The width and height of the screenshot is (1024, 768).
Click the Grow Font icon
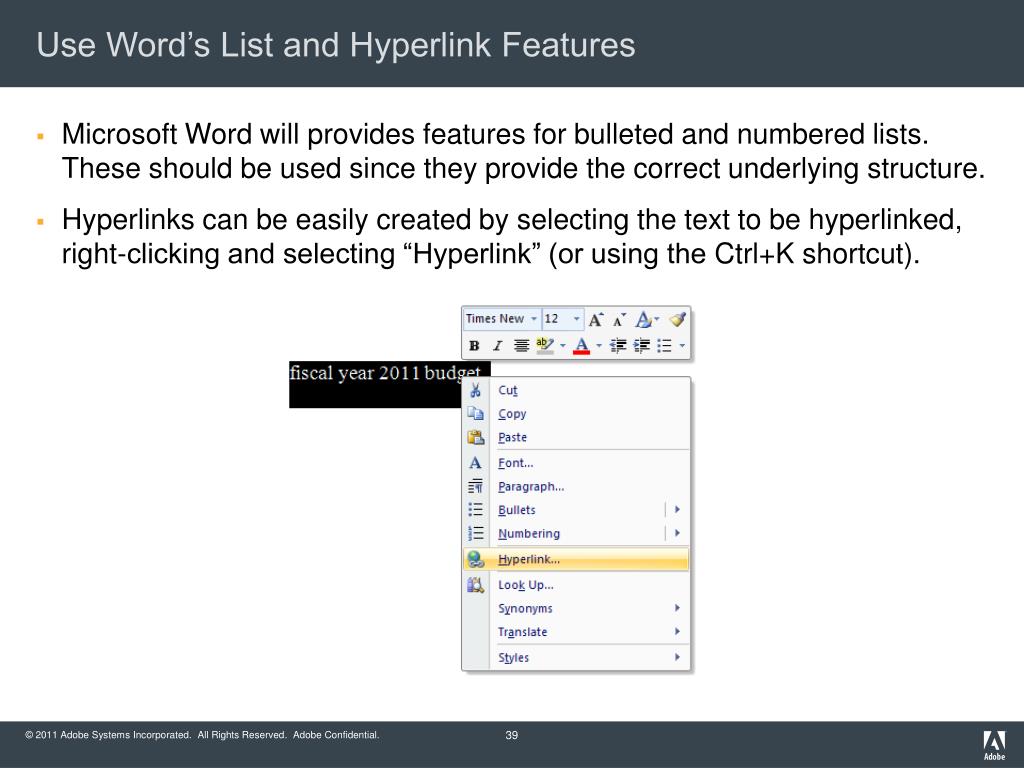click(596, 320)
